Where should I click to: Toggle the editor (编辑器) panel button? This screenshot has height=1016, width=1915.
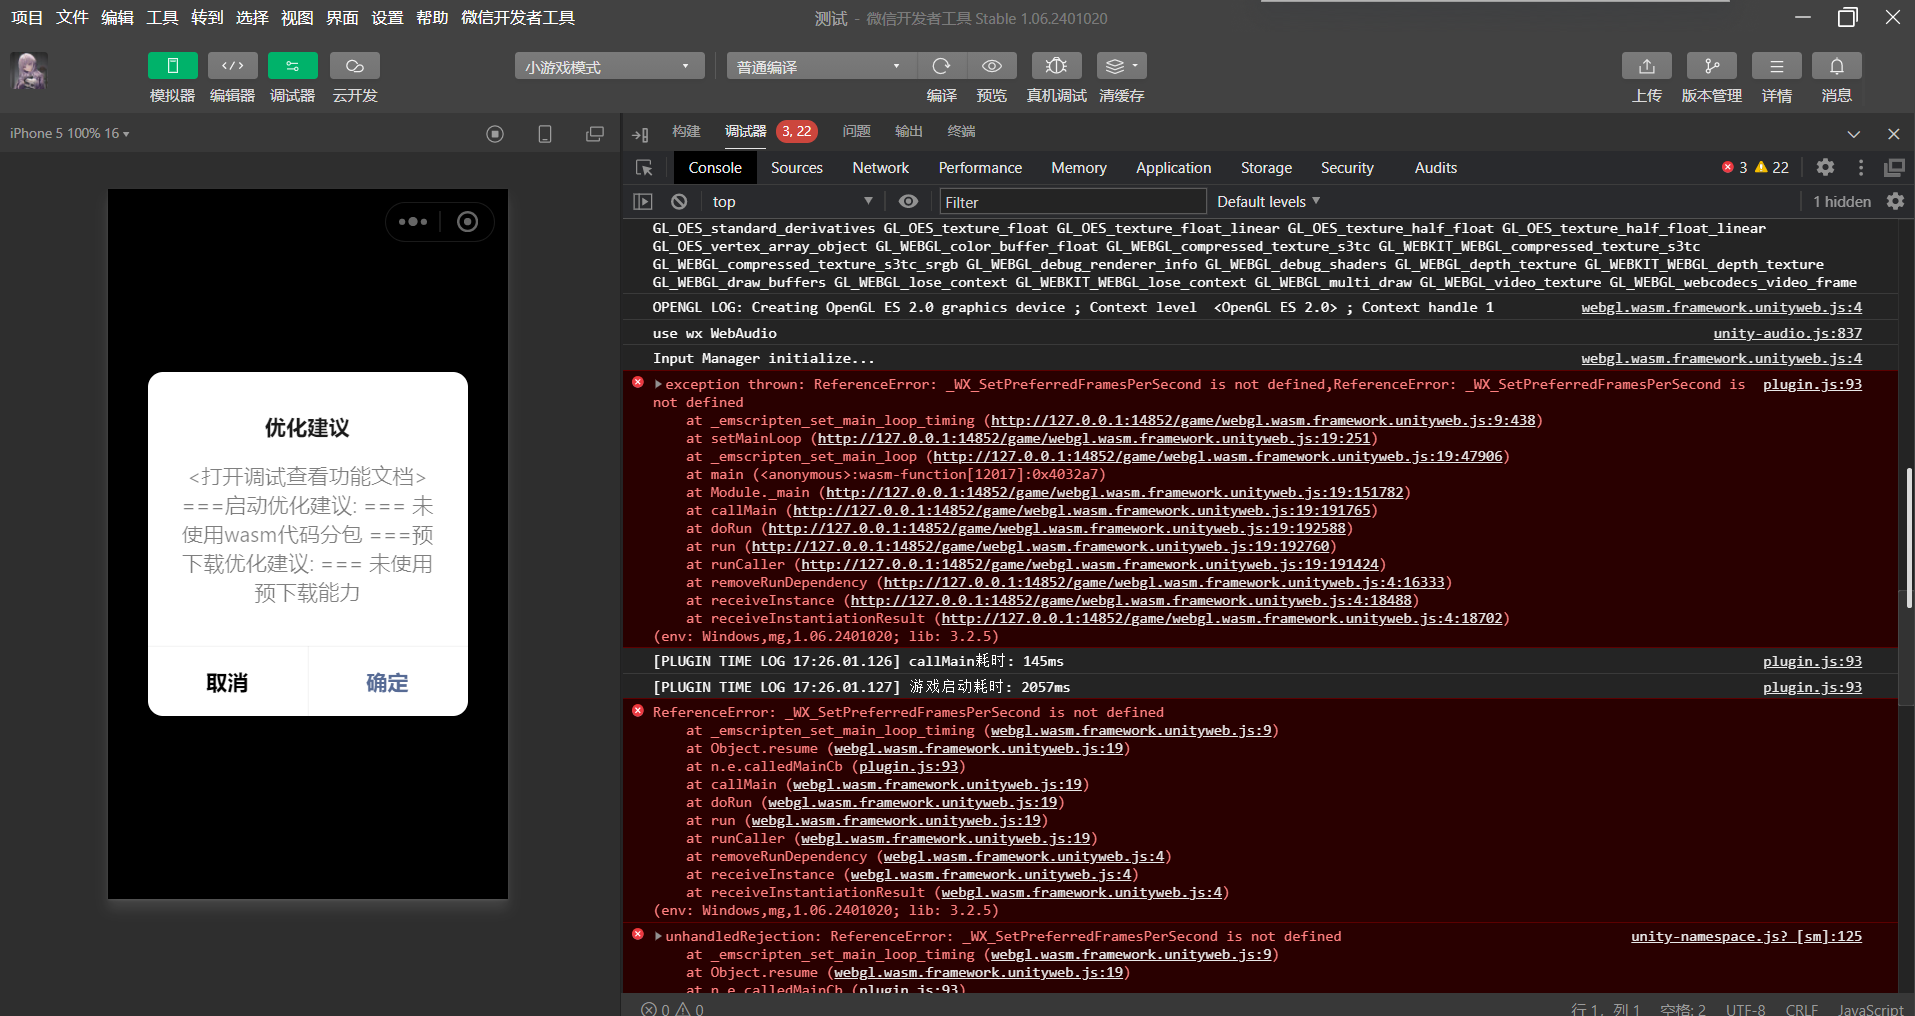232,66
